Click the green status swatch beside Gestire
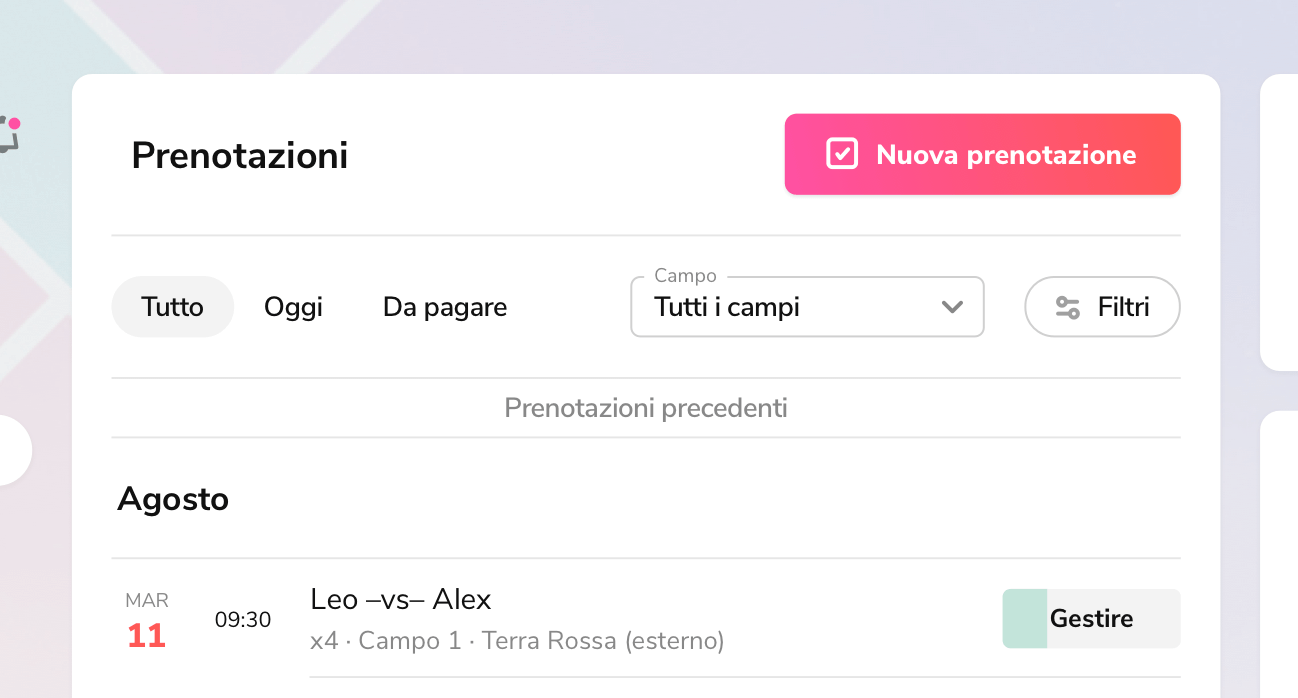 [1024, 619]
